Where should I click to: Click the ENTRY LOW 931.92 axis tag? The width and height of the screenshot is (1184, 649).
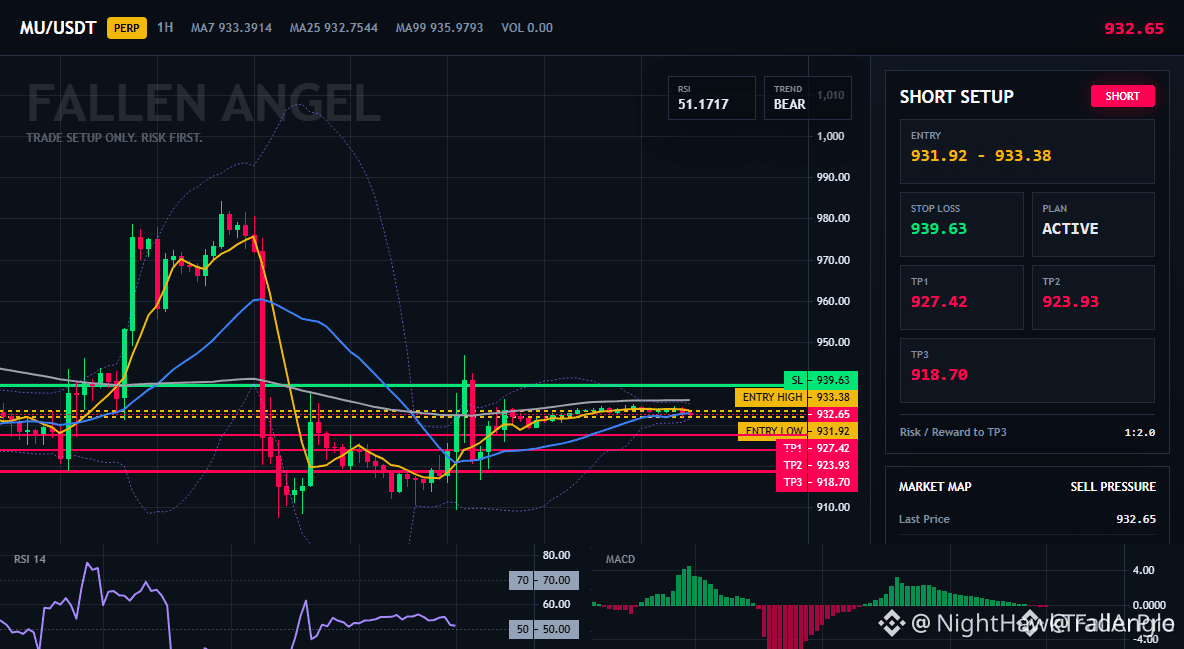click(x=797, y=431)
